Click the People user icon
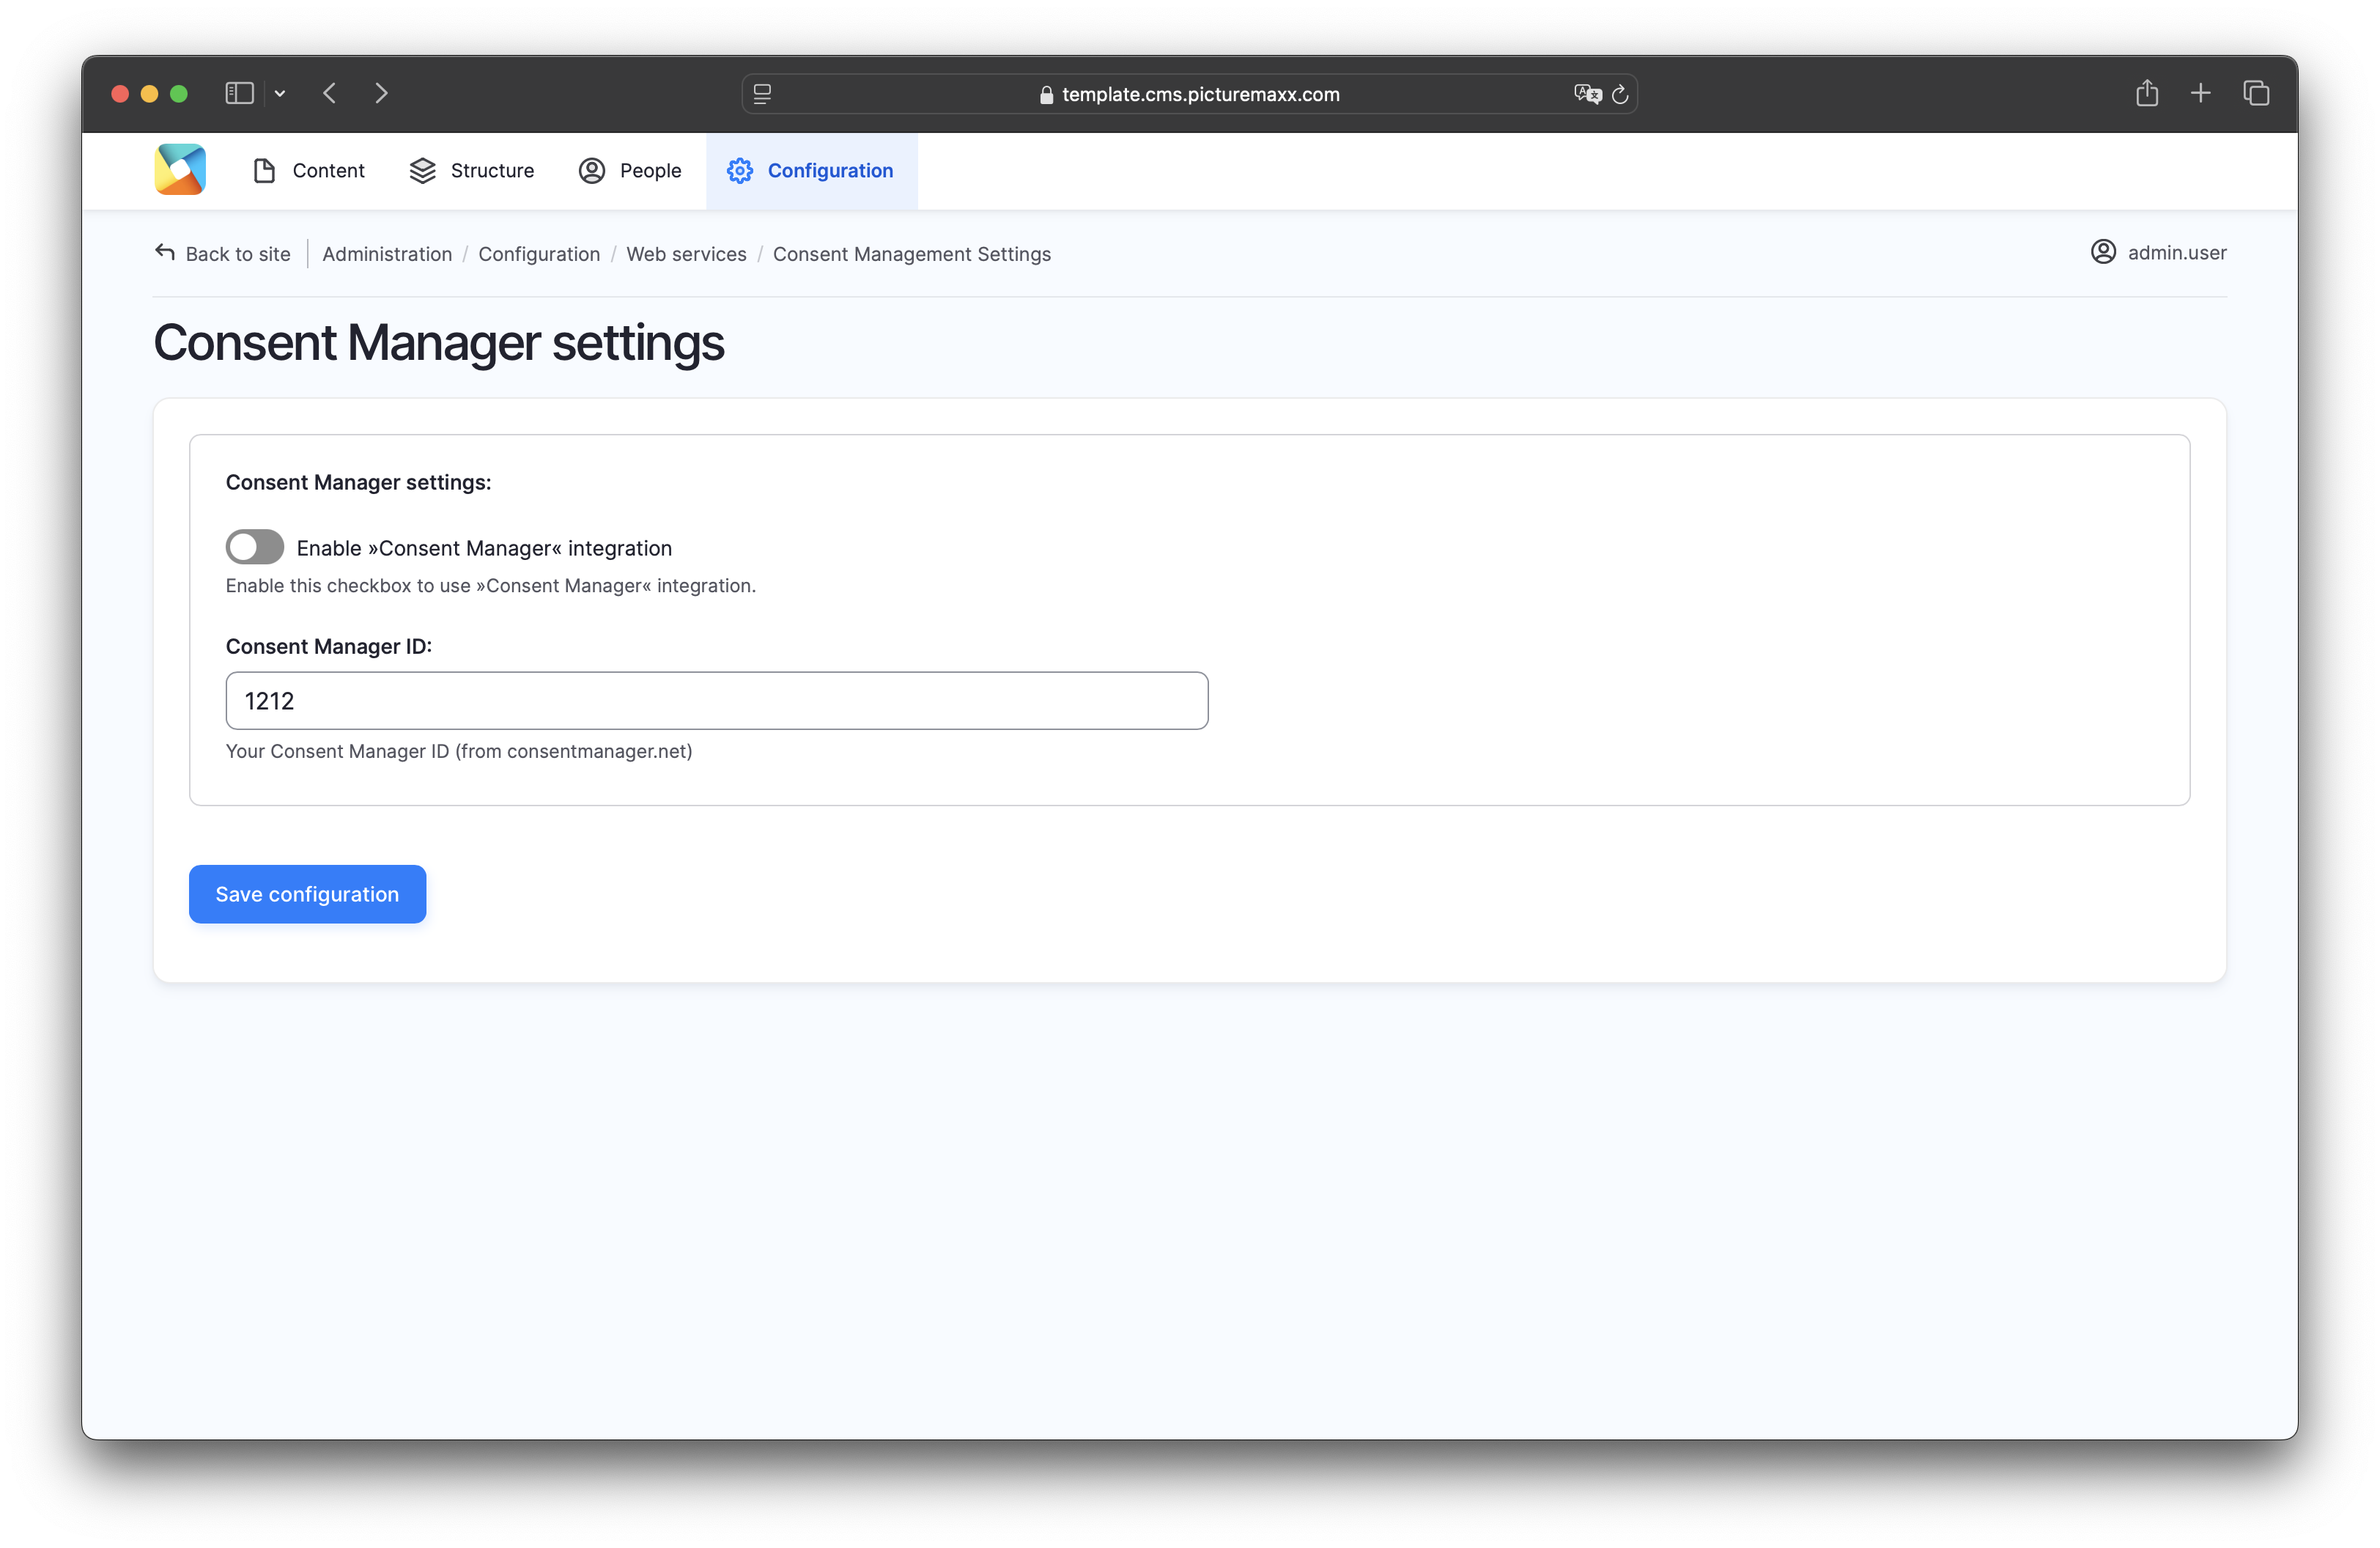 pyautogui.click(x=592, y=171)
